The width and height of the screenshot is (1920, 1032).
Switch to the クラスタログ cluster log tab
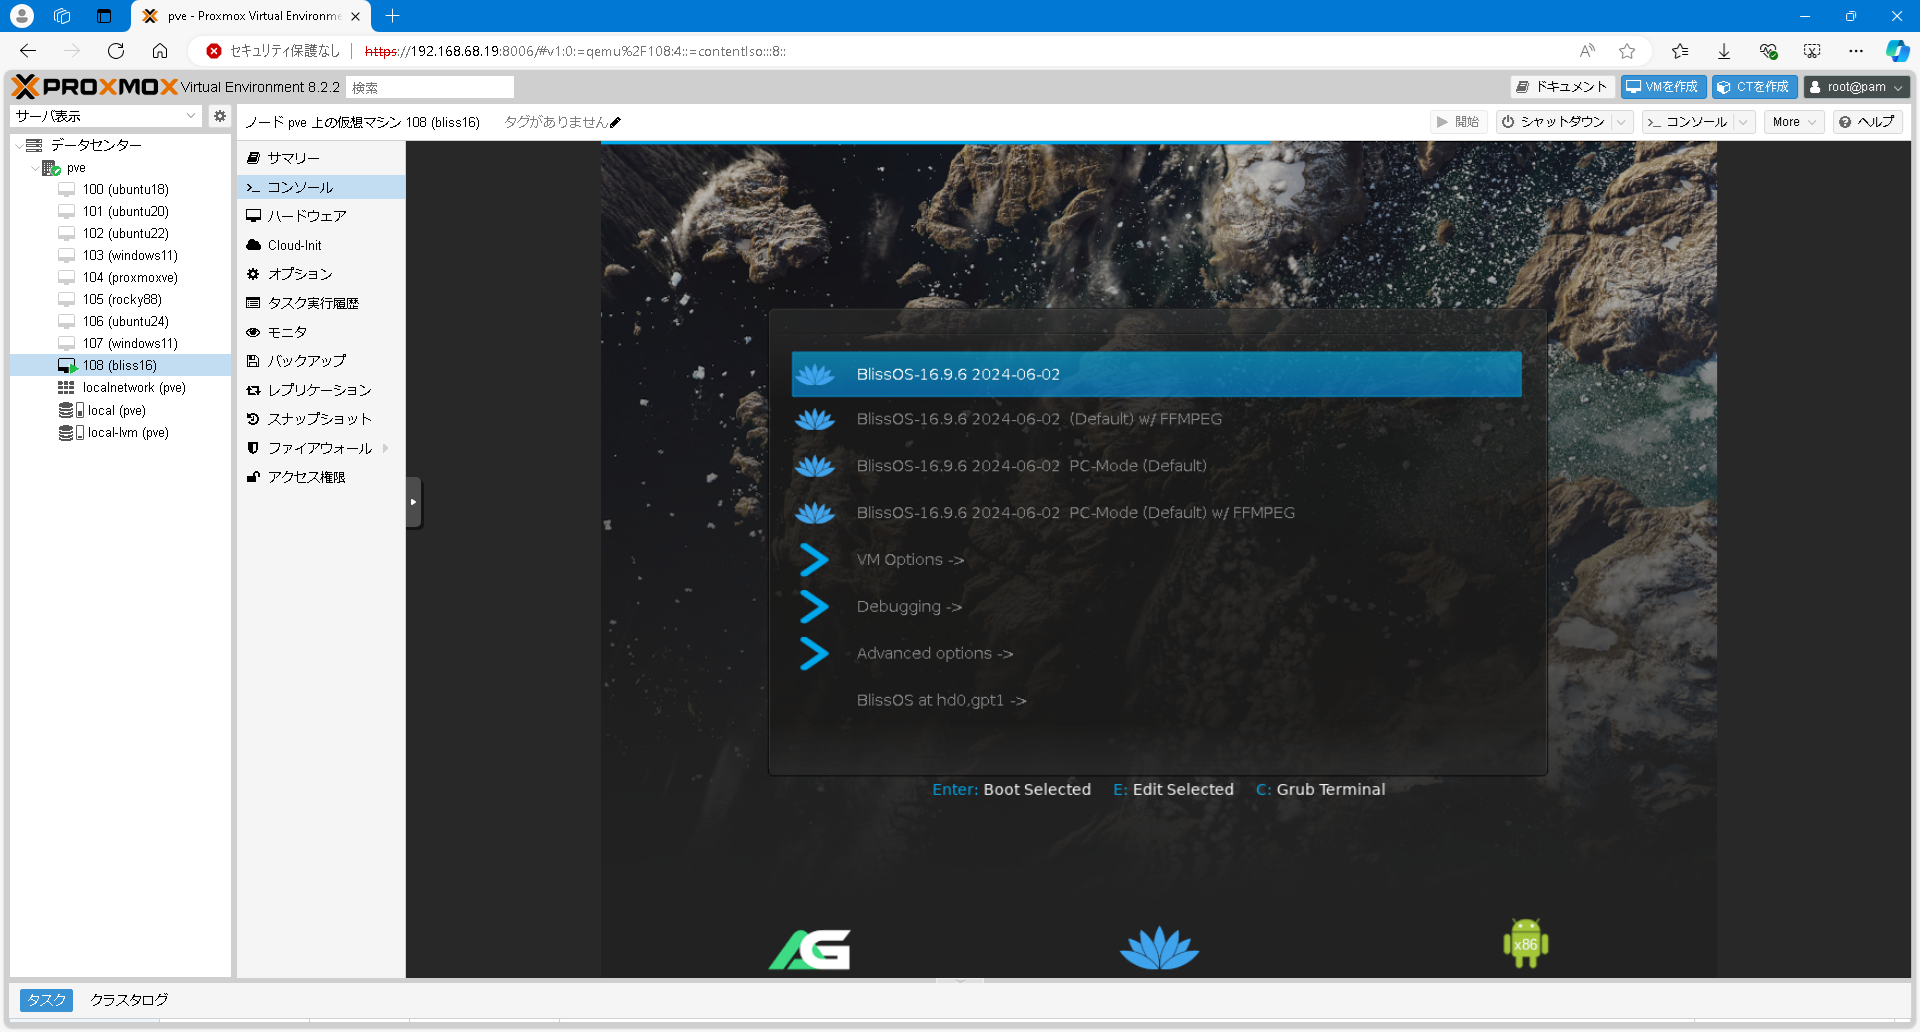(129, 1000)
